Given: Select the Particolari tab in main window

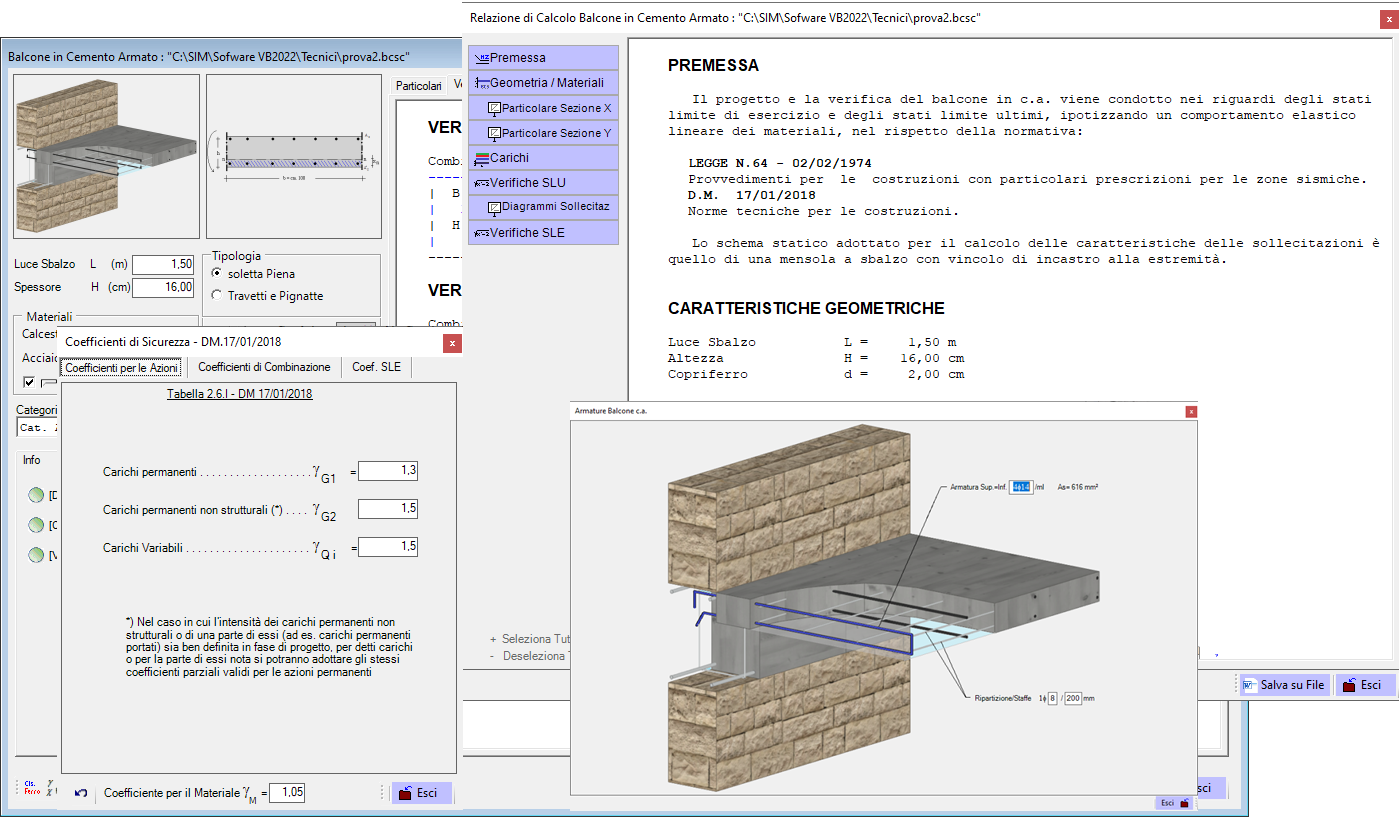Looking at the screenshot, I should 419,86.
